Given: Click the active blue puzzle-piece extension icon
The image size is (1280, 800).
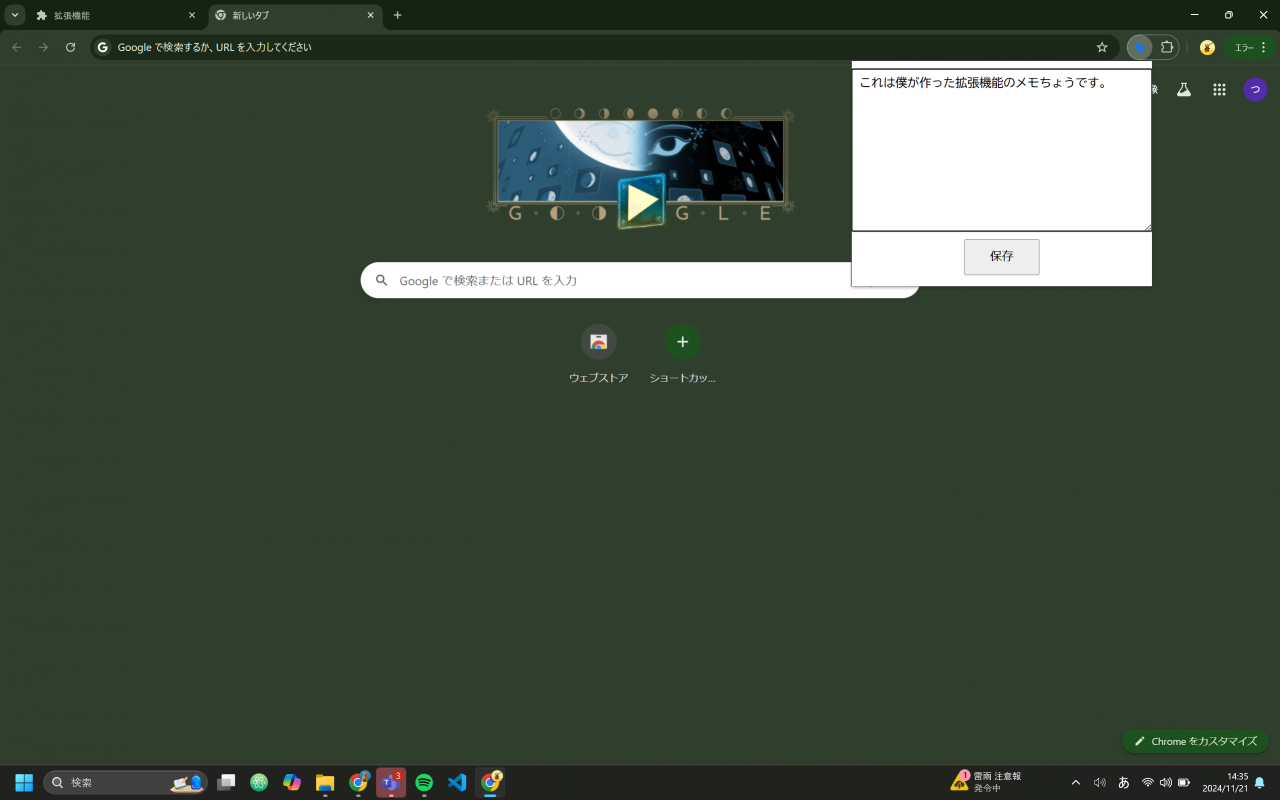Looking at the screenshot, I should [x=1139, y=47].
